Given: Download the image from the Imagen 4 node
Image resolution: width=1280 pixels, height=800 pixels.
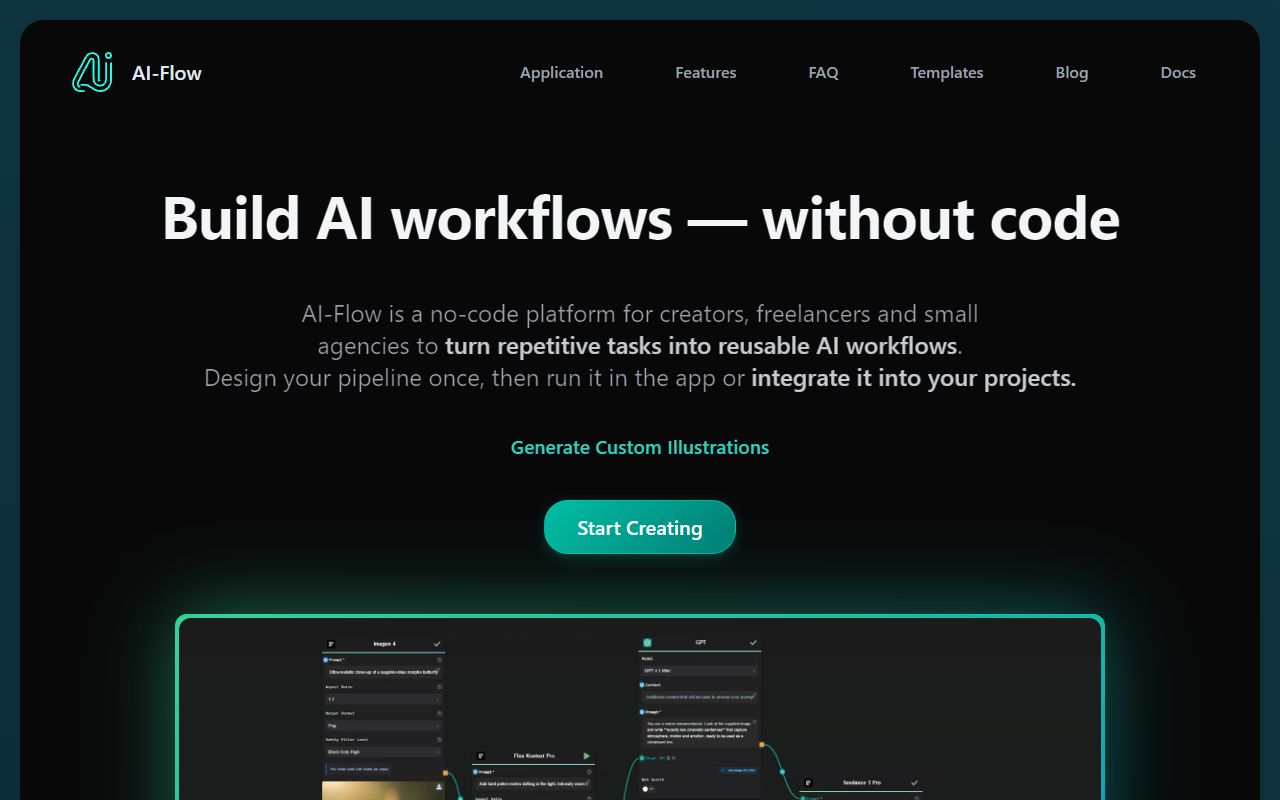Looking at the screenshot, I should click(x=438, y=787).
